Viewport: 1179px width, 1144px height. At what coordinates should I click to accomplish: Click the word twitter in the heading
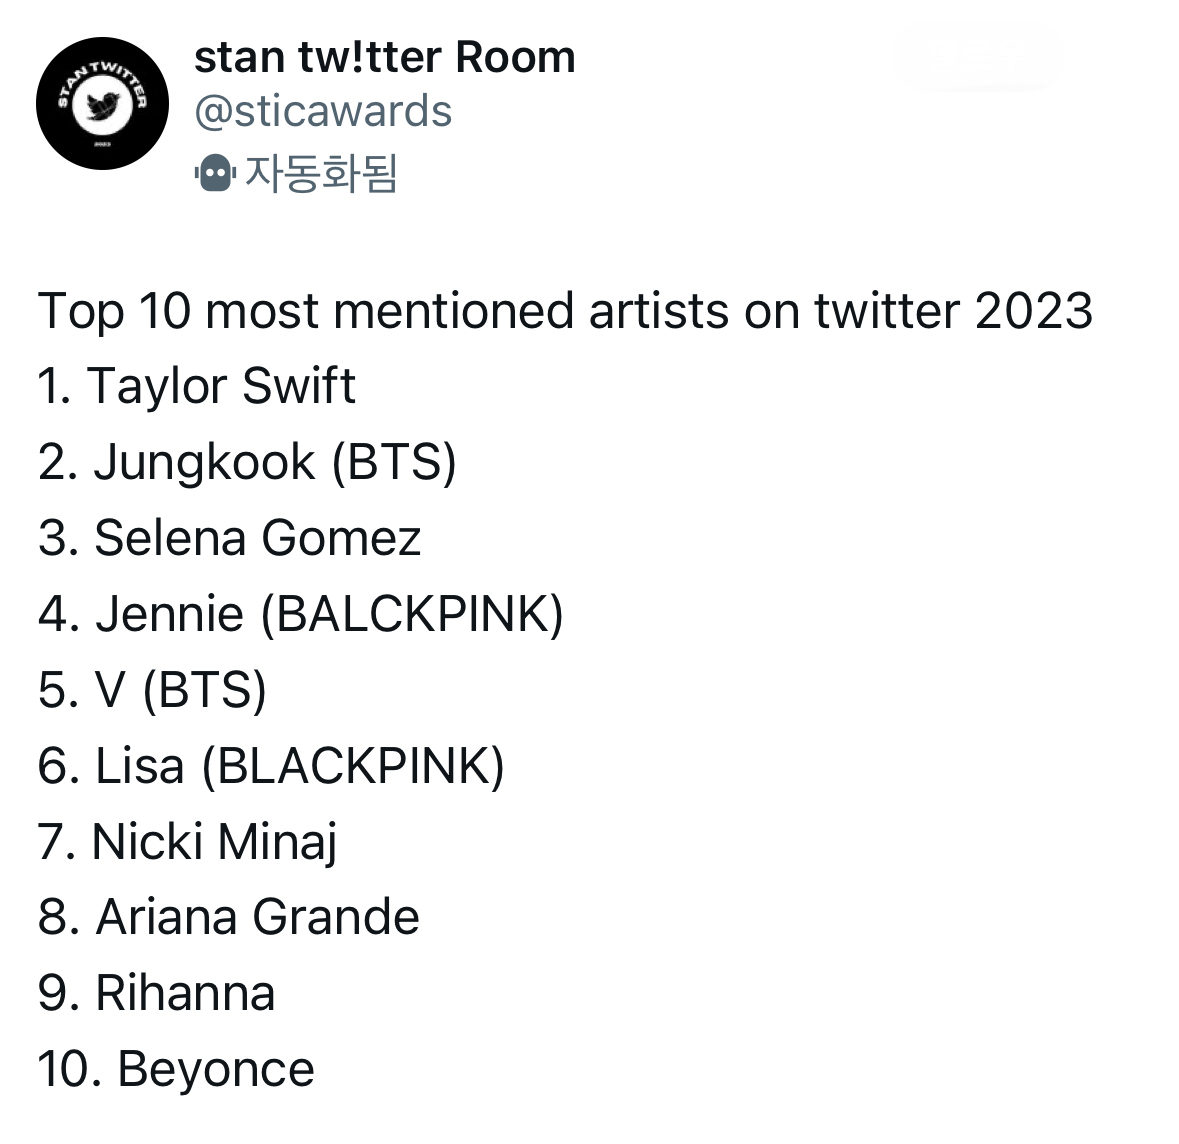886,310
